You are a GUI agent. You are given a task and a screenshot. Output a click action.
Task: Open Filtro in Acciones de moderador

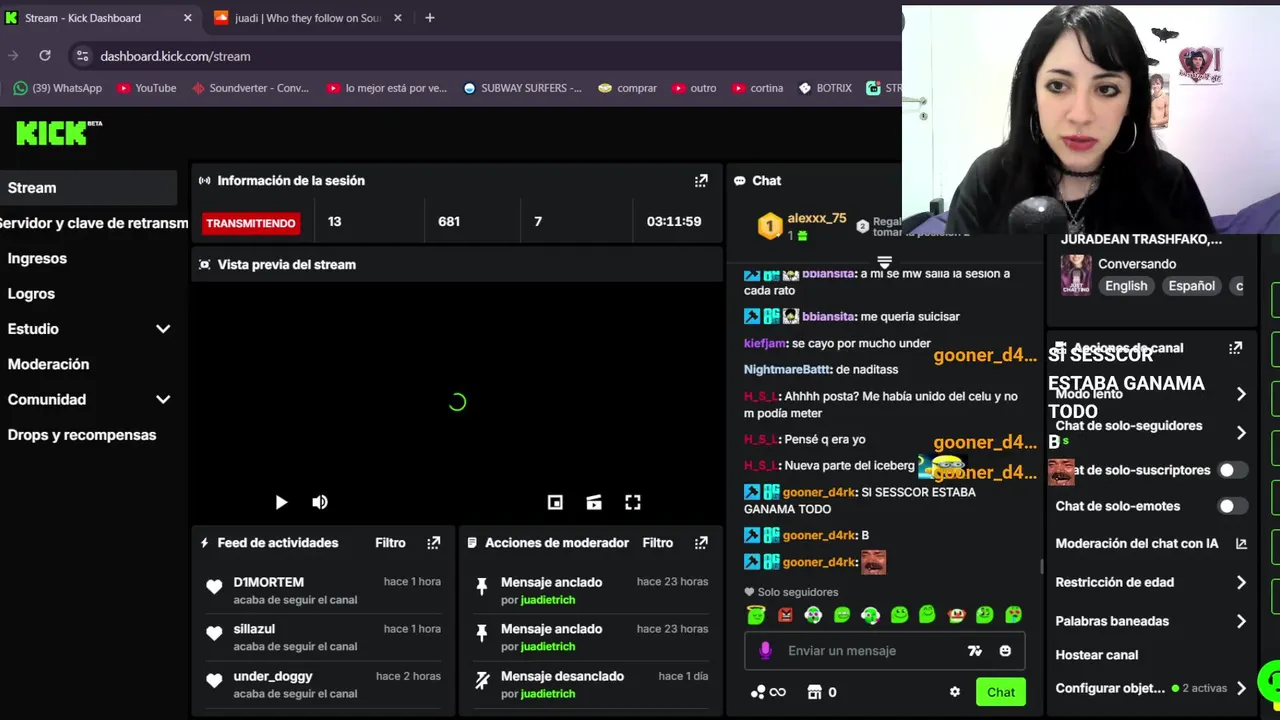coord(657,543)
